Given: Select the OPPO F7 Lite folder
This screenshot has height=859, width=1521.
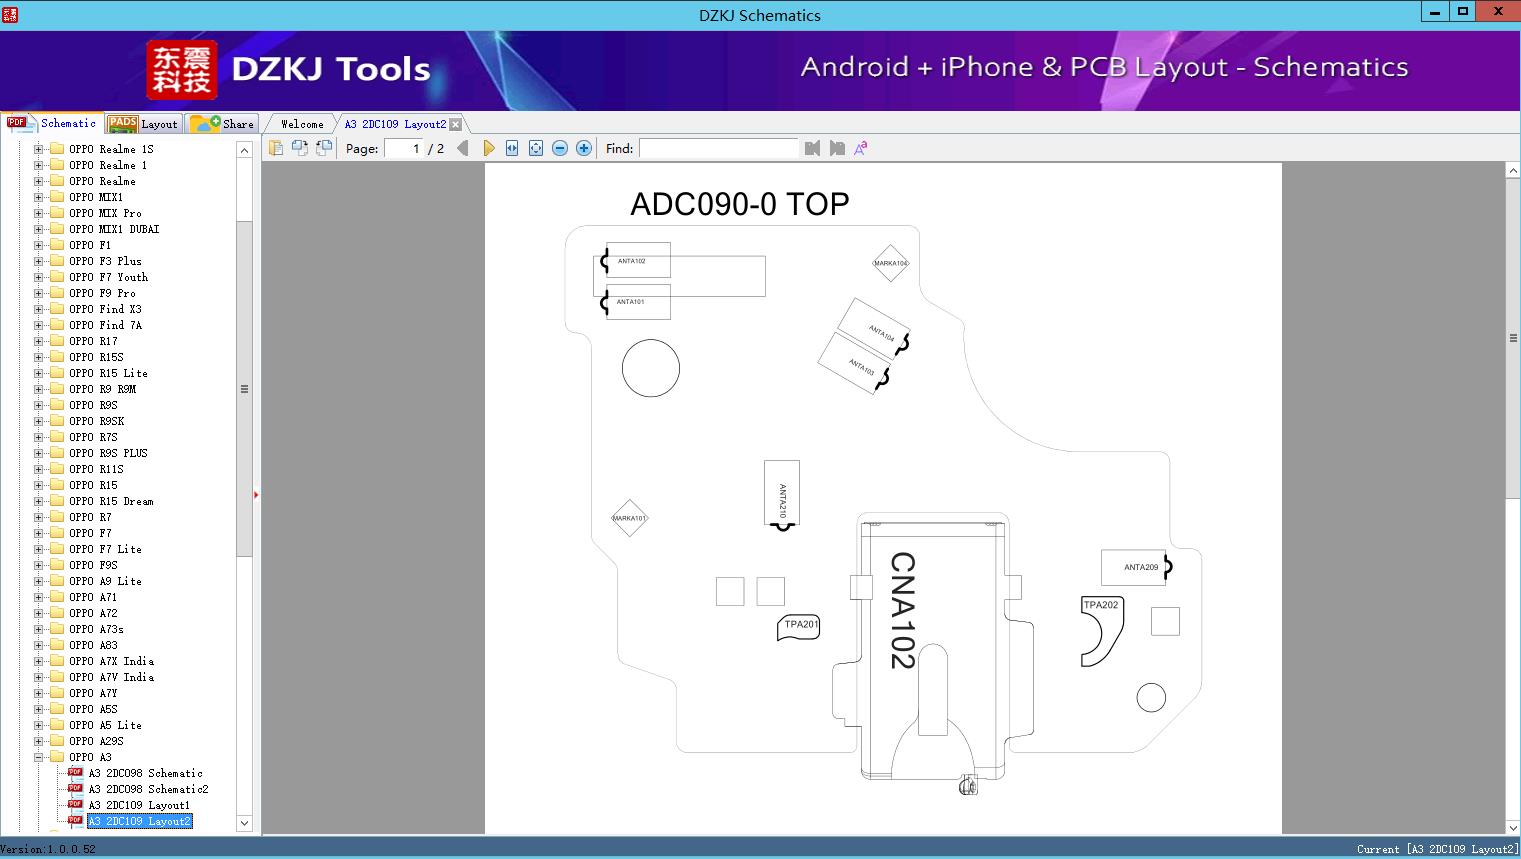Looking at the screenshot, I should click(x=105, y=549).
